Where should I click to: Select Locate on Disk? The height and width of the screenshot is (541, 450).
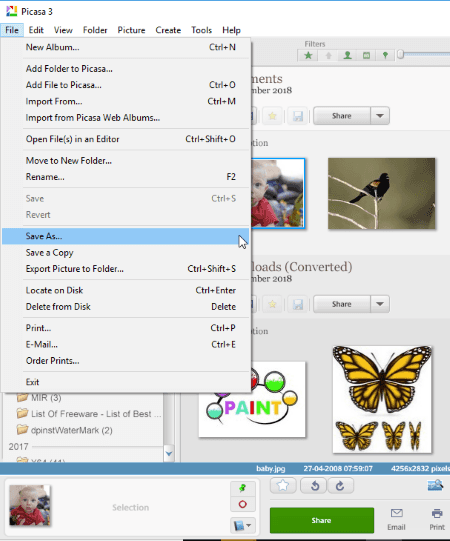tap(126, 290)
